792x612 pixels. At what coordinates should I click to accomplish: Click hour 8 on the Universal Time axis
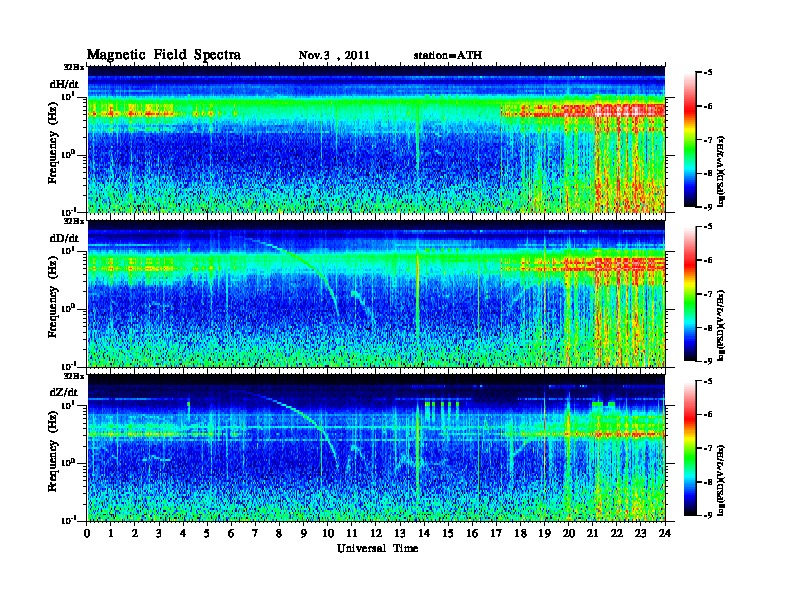[280, 533]
